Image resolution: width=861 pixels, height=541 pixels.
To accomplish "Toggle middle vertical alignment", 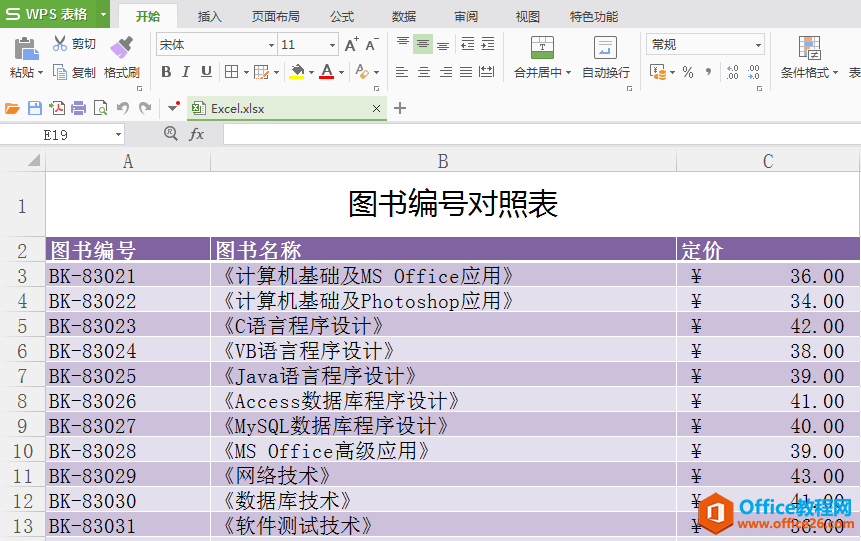I will (x=423, y=44).
